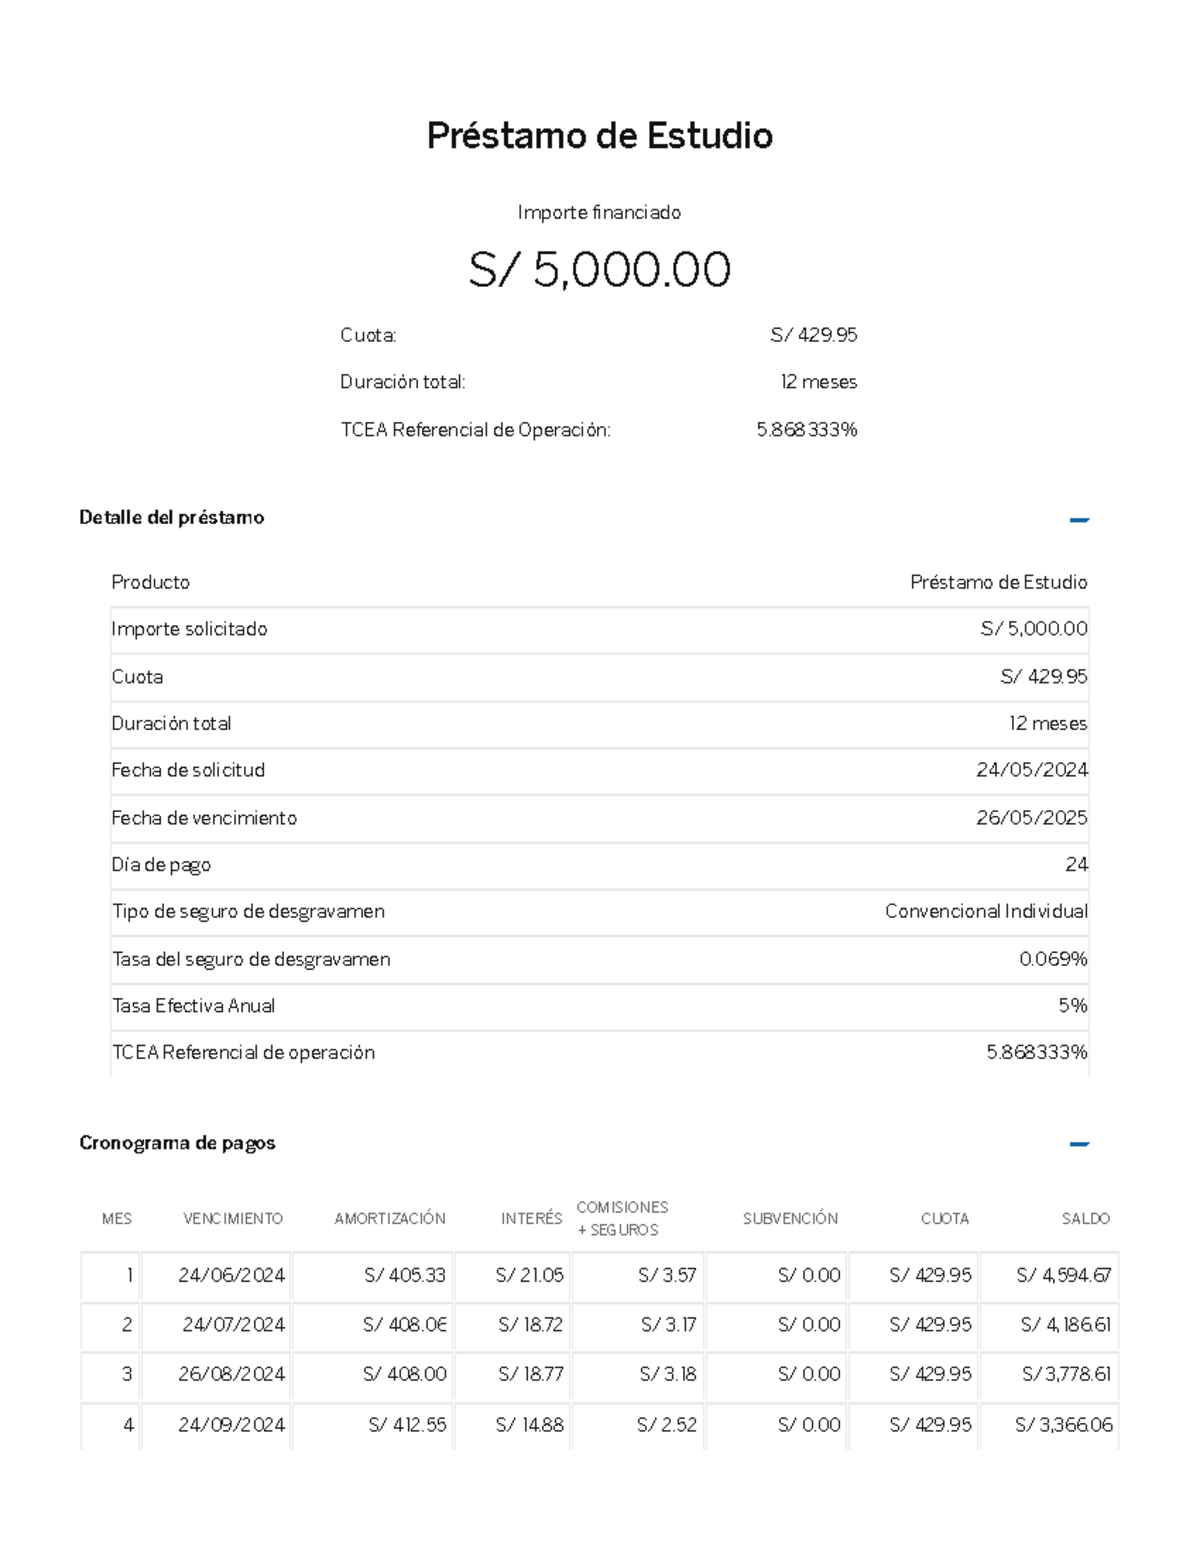This screenshot has height=1553, width=1200.
Task: Click the interest S/ 14.88
Action: tap(530, 1425)
